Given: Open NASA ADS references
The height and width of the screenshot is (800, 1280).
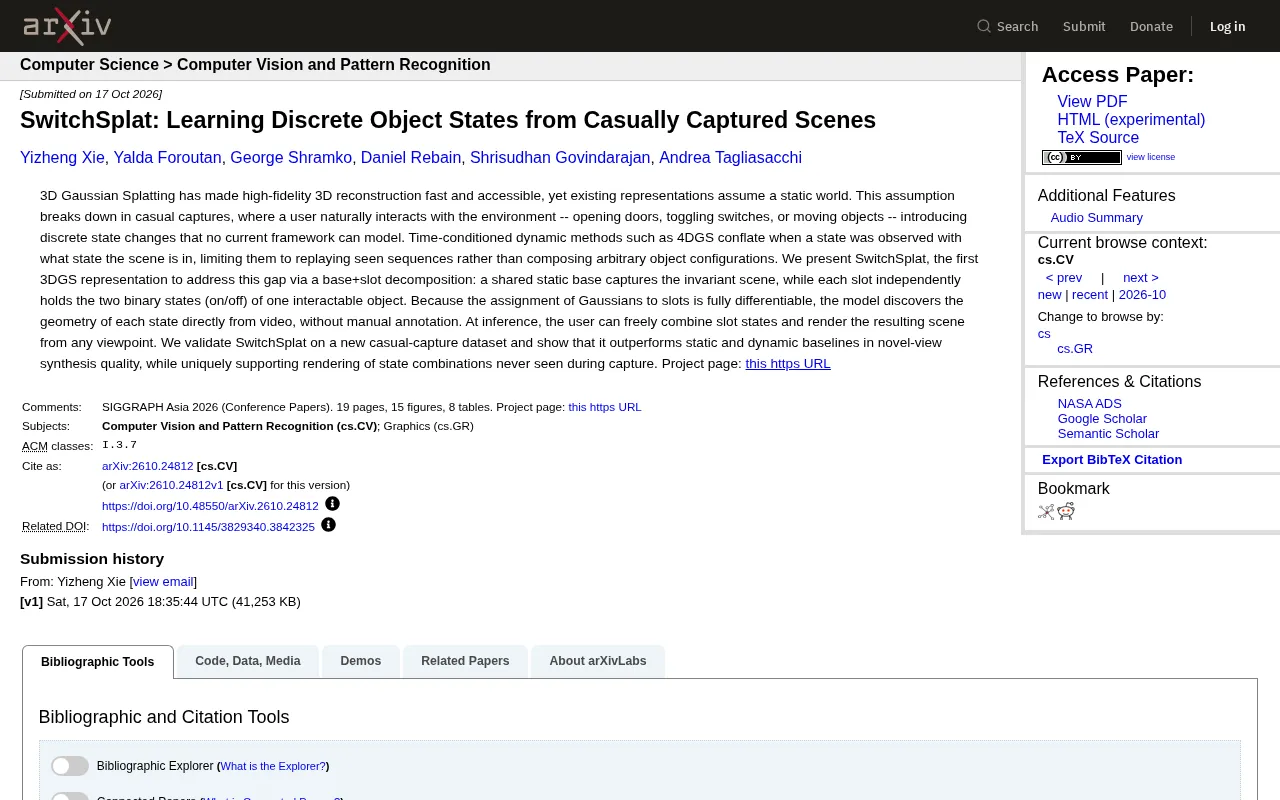Looking at the screenshot, I should pos(1090,404).
